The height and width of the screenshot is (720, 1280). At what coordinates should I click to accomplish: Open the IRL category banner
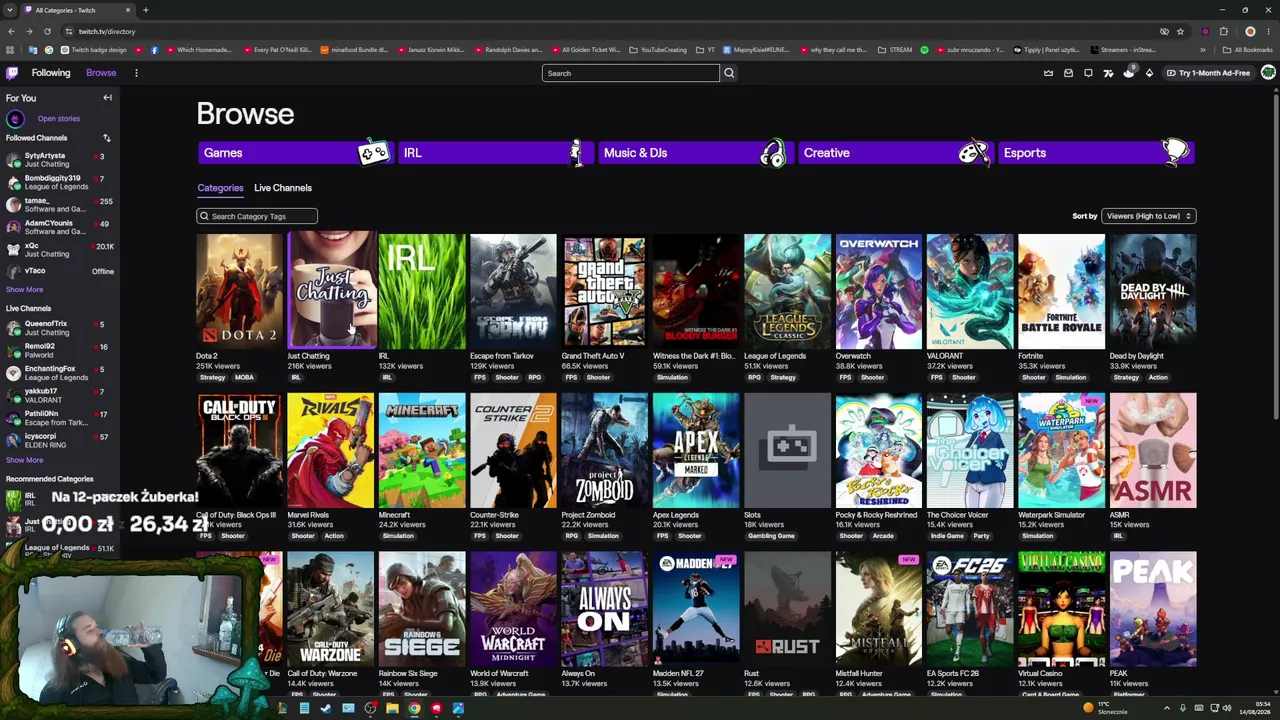[x=496, y=153]
